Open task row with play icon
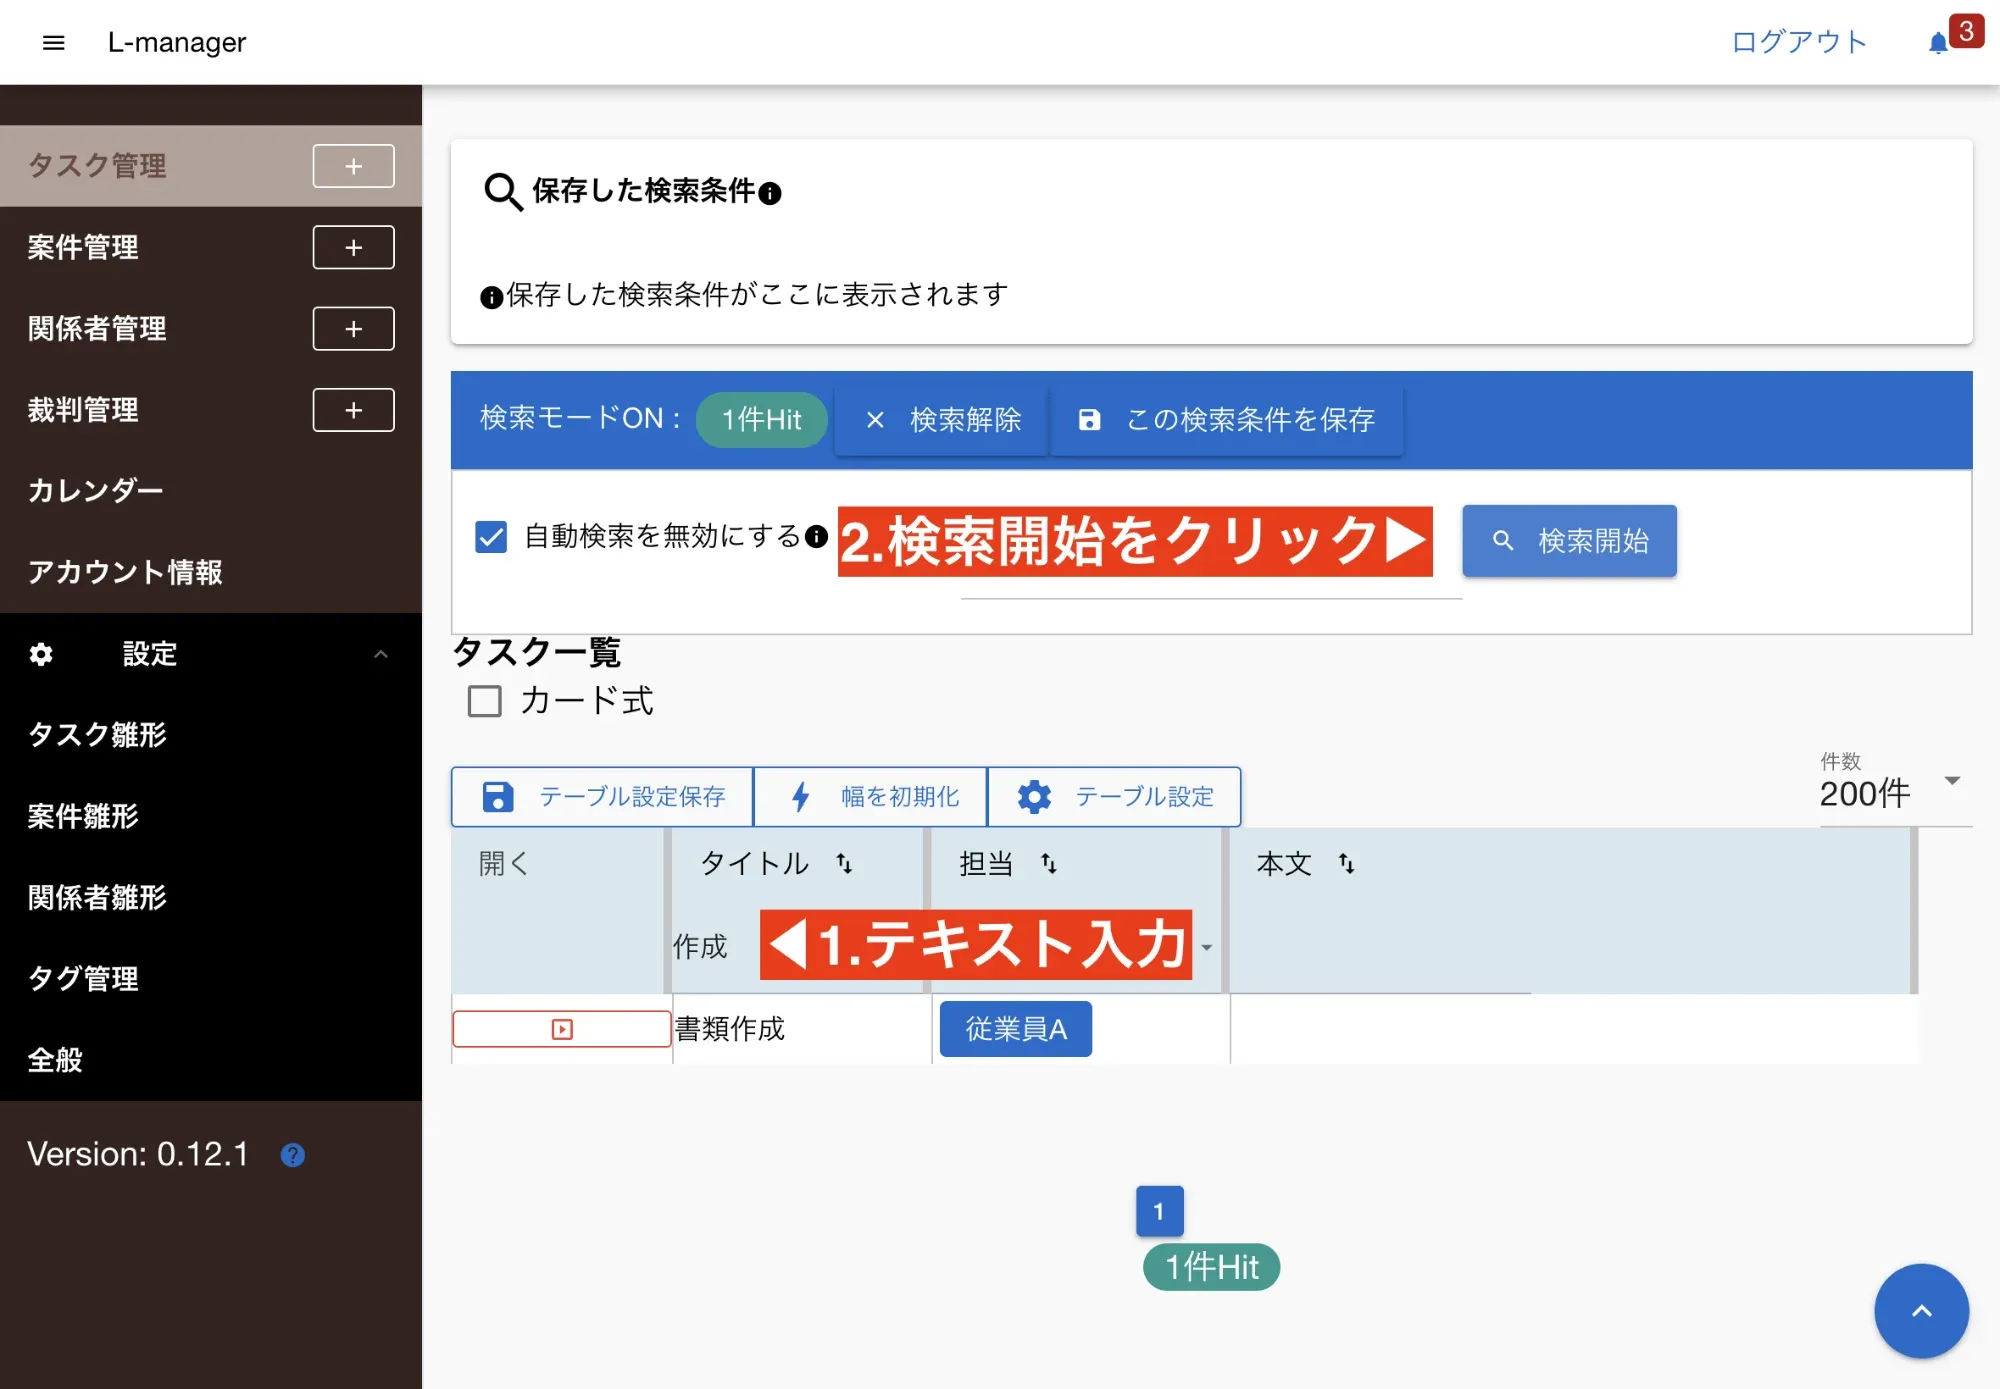 pyautogui.click(x=562, y=1029)
